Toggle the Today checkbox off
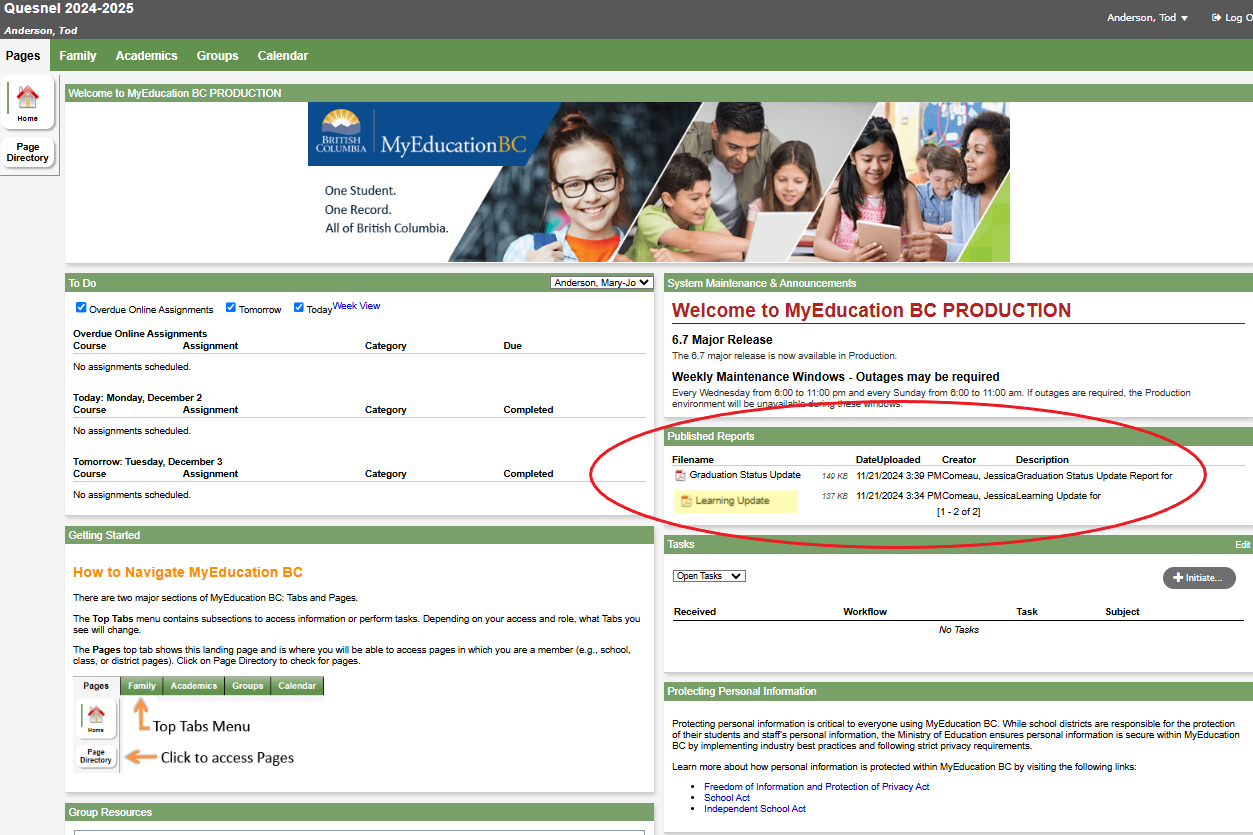Image resolution: width=1253 pixels, height=835 pixels. pos(298,307)
